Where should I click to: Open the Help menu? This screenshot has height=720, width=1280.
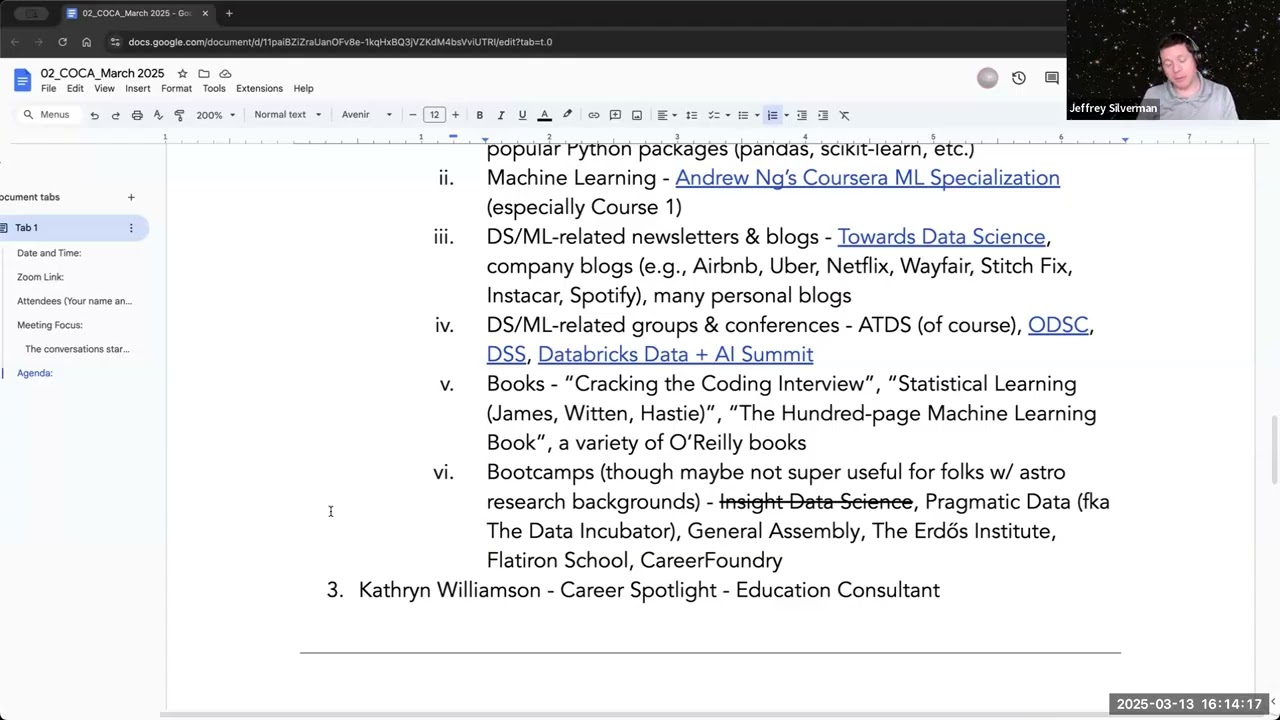click(303, 88)
